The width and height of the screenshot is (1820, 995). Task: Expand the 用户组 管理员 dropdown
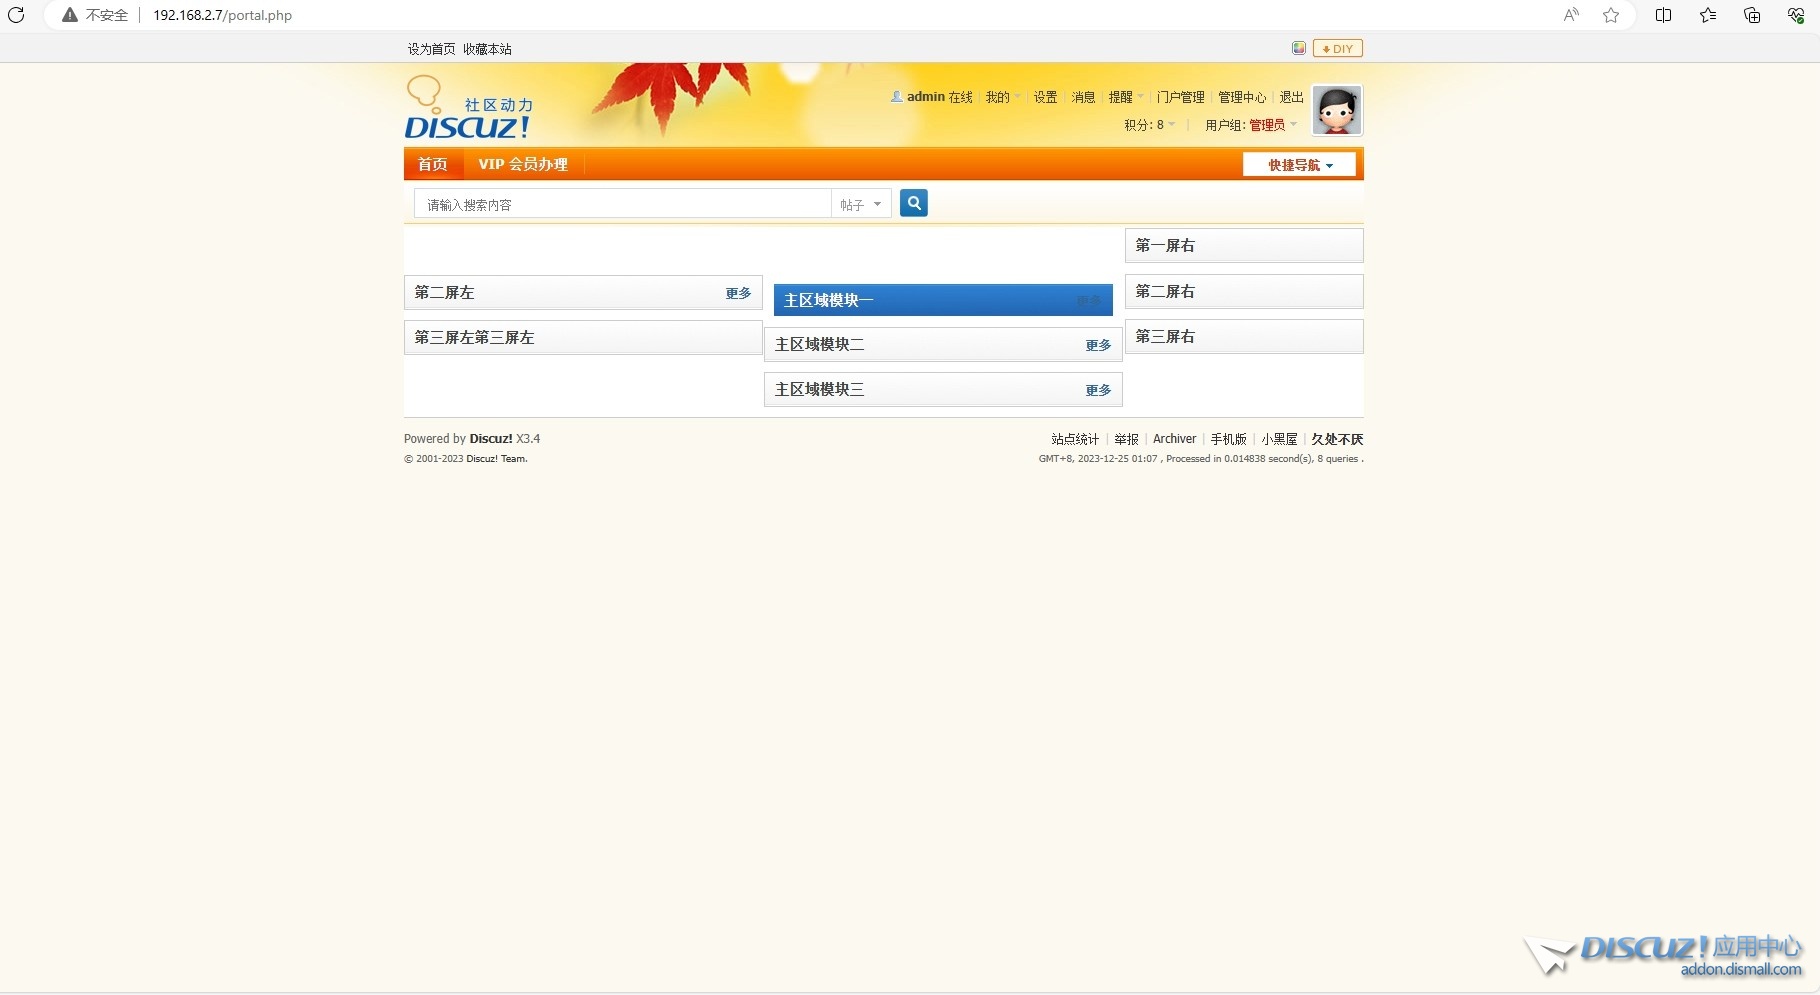pyautogui.click(x=1251, y=125)
